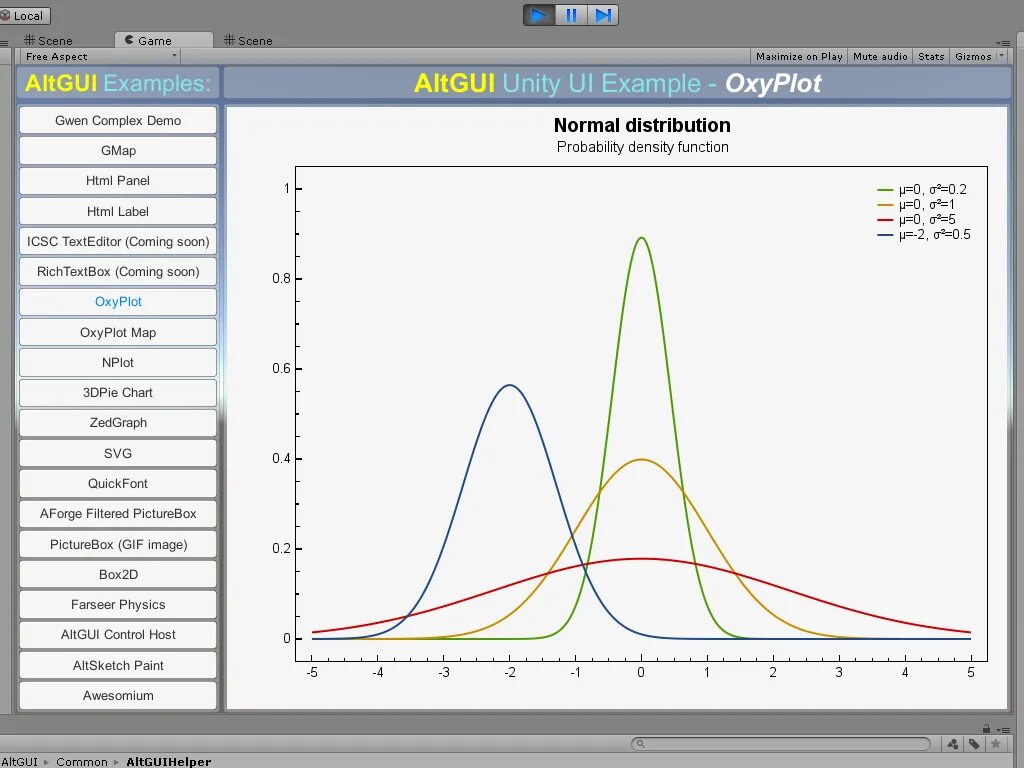1024x768 pixels.
Task: Pause the game with the Pause button
Action: point(571,15)
